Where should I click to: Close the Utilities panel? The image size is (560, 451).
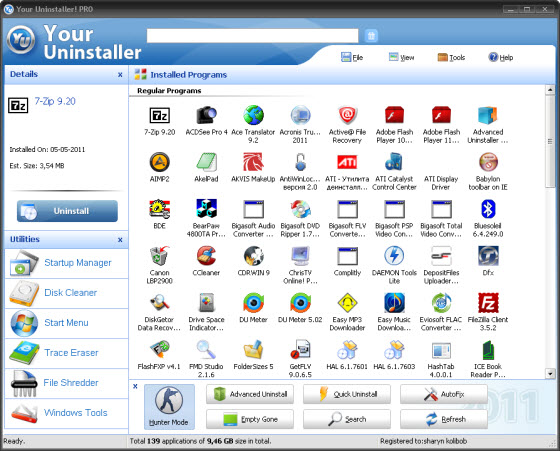pyautogui.click(x=120, y=240)
